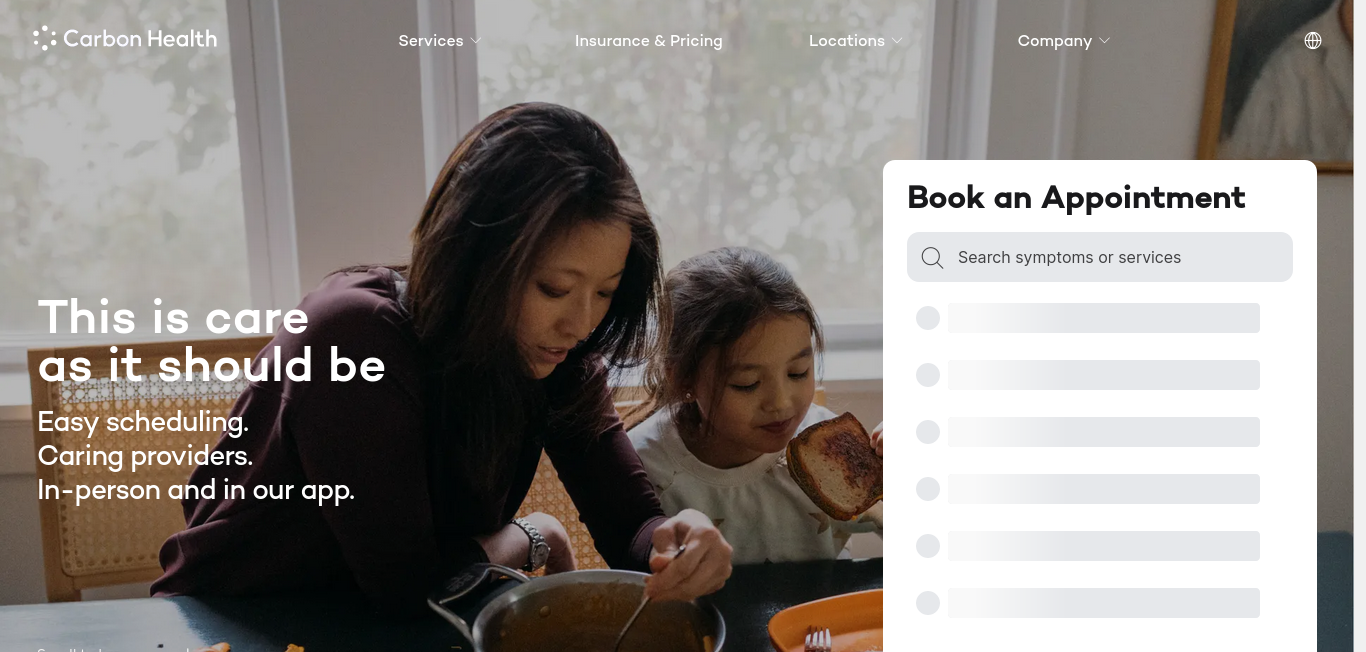
Task: Select the last loading option circle
Action: pyautogui.click(x=928, y=603)
